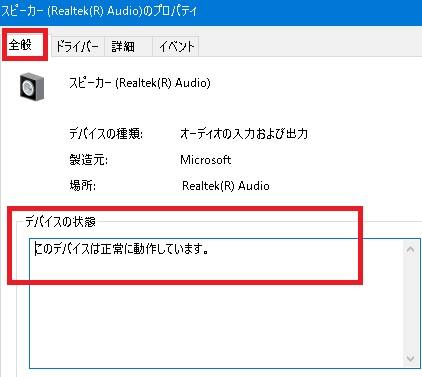The width and height of the screenshot is (422, 377).
Task: Click the スピーカー (Realtek(R) Audio) device name beside the icon
Action: (140, 83)
